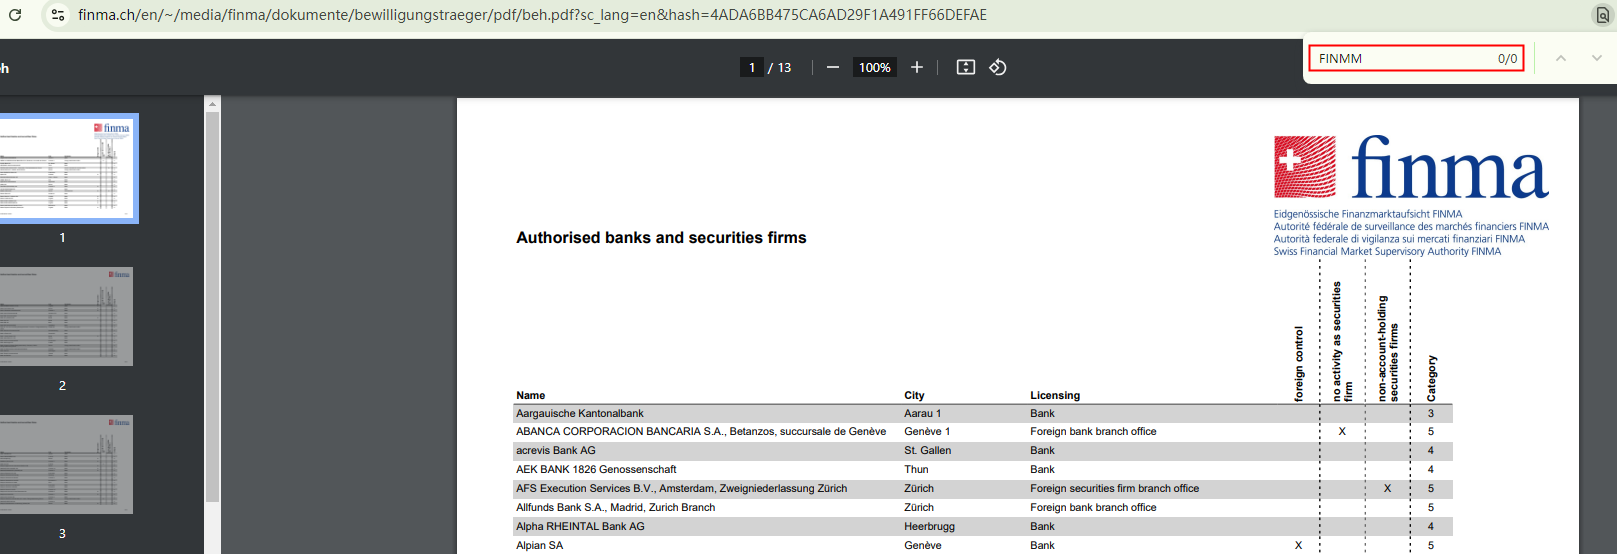Click scrollbar up arrow in thumbnail panel
Image resolution: width=1617 pixels, height=554 pixels.
[x=212, y=103]
